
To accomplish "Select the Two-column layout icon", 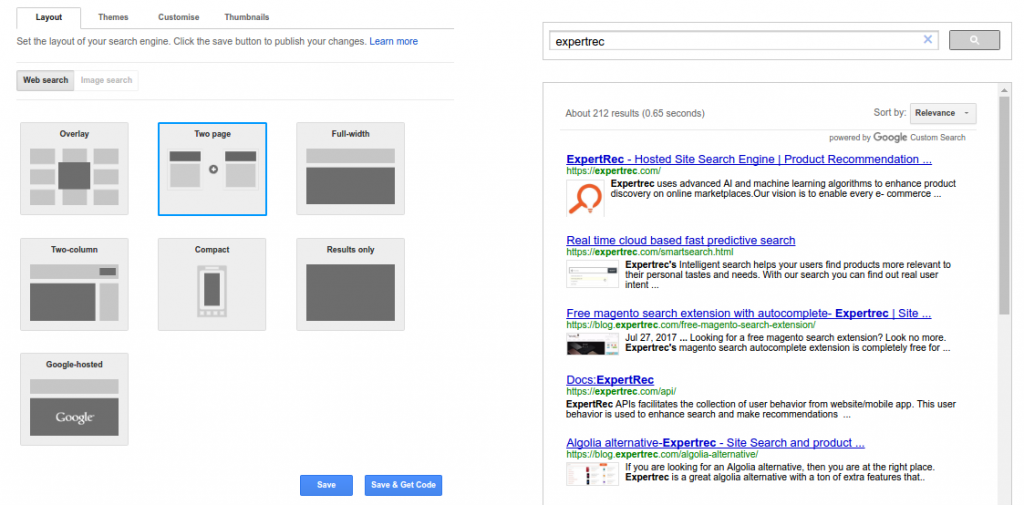I will coord(74,284).
